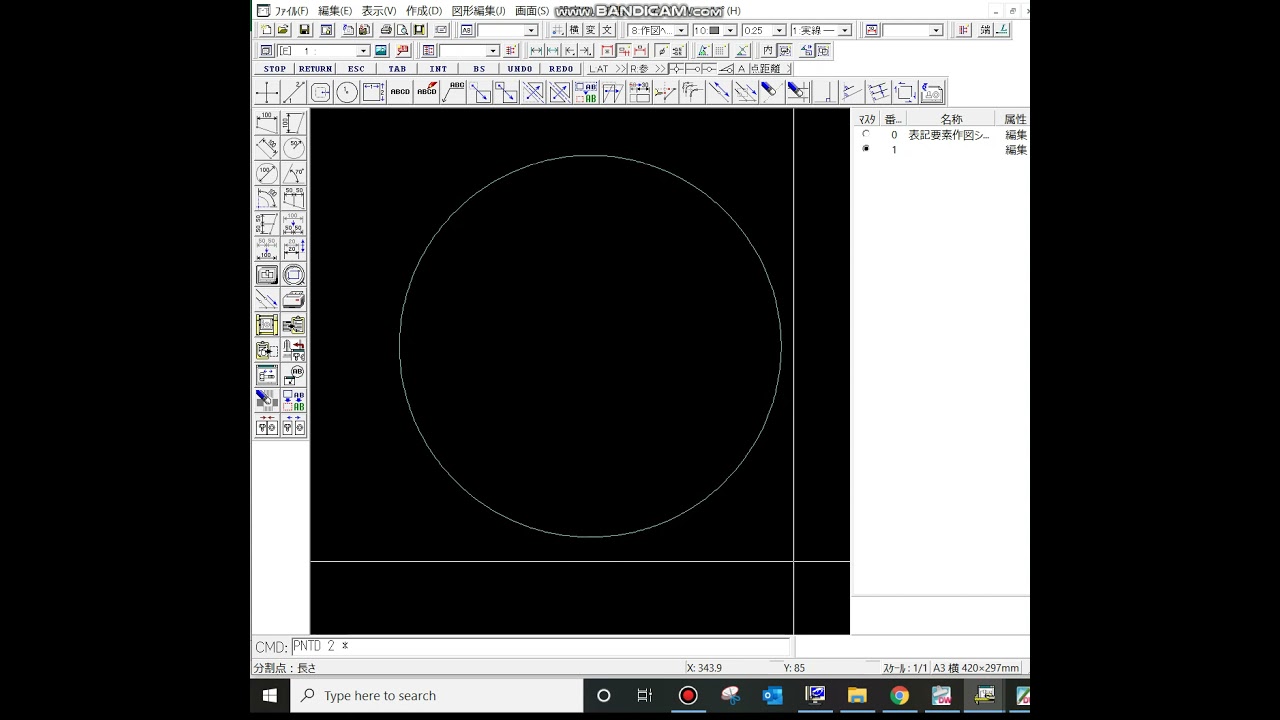Select the line drawing tool

[x=294, y=92]
